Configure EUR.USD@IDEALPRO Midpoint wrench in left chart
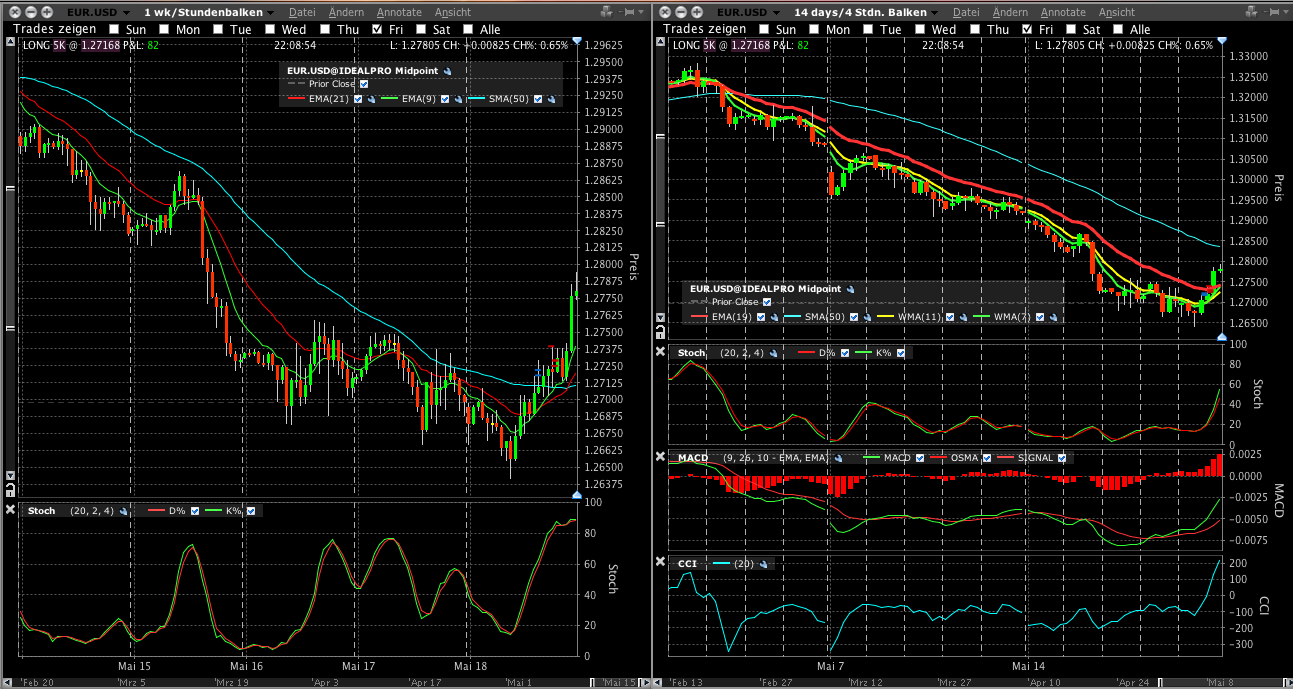The image size is (1293, 689). 447,71
